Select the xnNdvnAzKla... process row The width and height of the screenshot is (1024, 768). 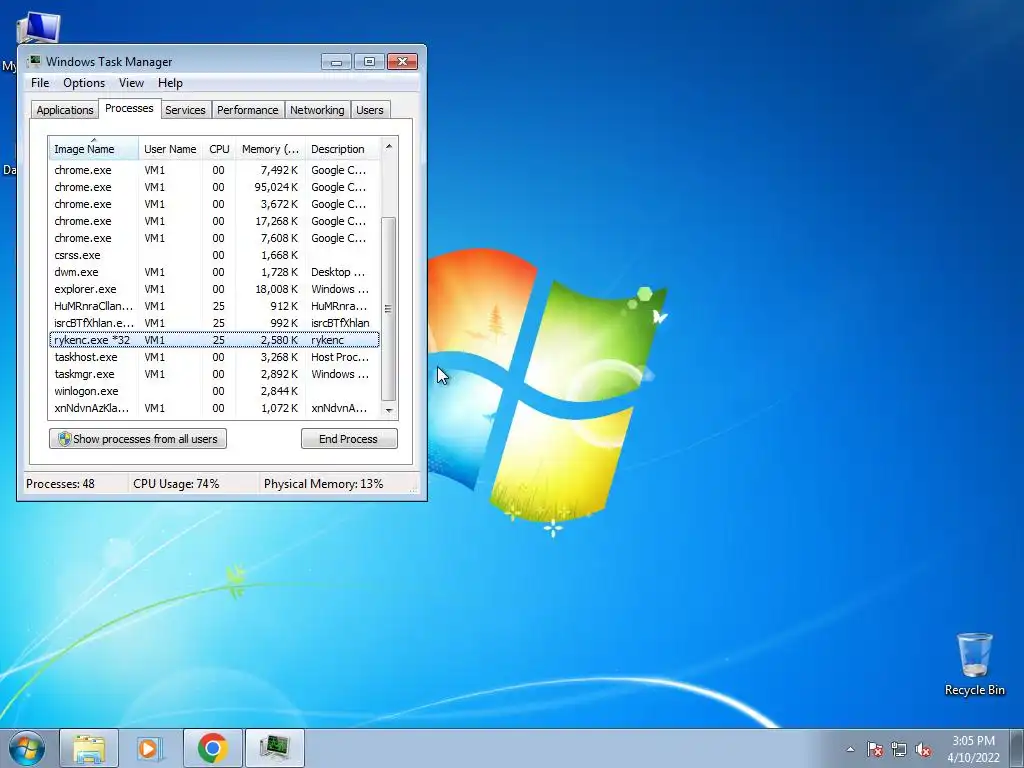pos(214,408)
